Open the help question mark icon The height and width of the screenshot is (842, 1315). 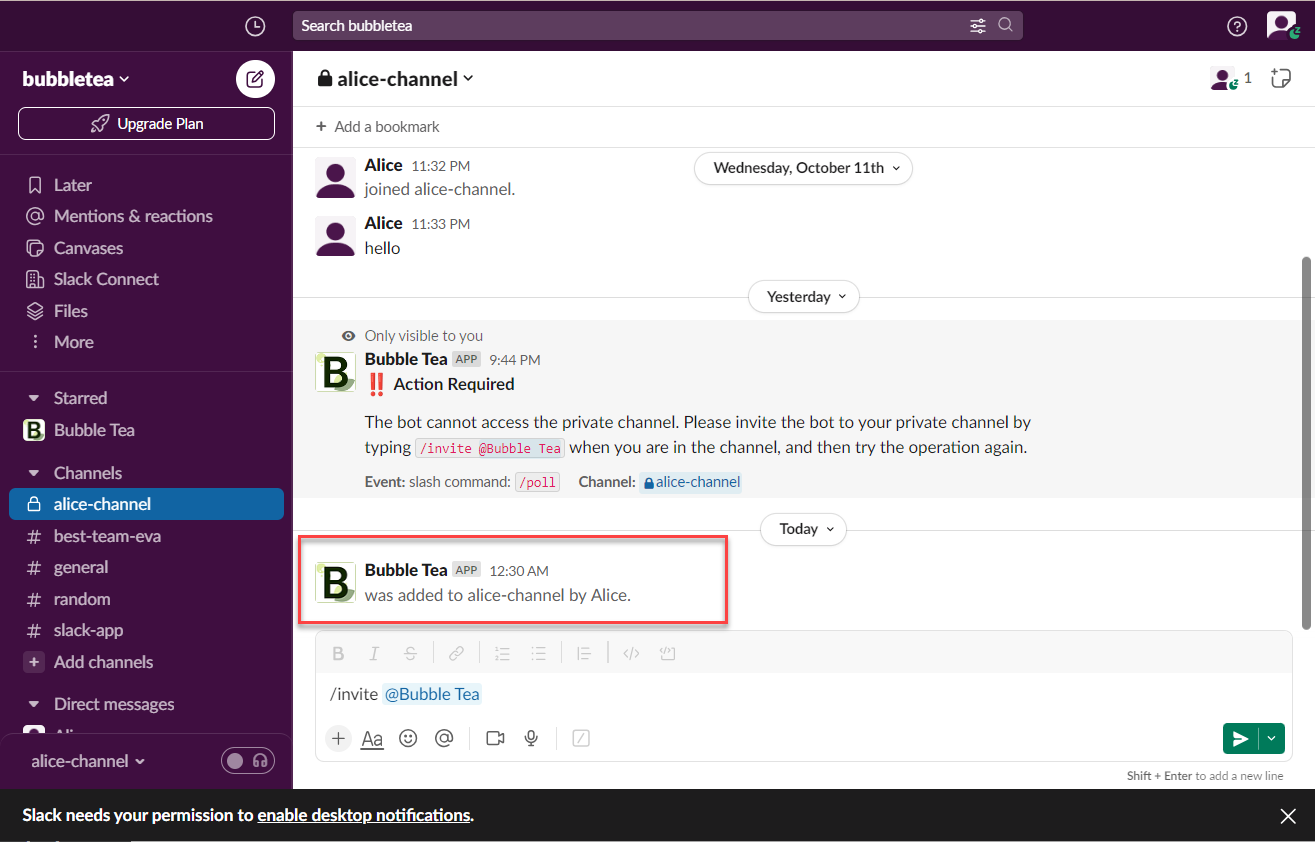[x=1237, y=26]
